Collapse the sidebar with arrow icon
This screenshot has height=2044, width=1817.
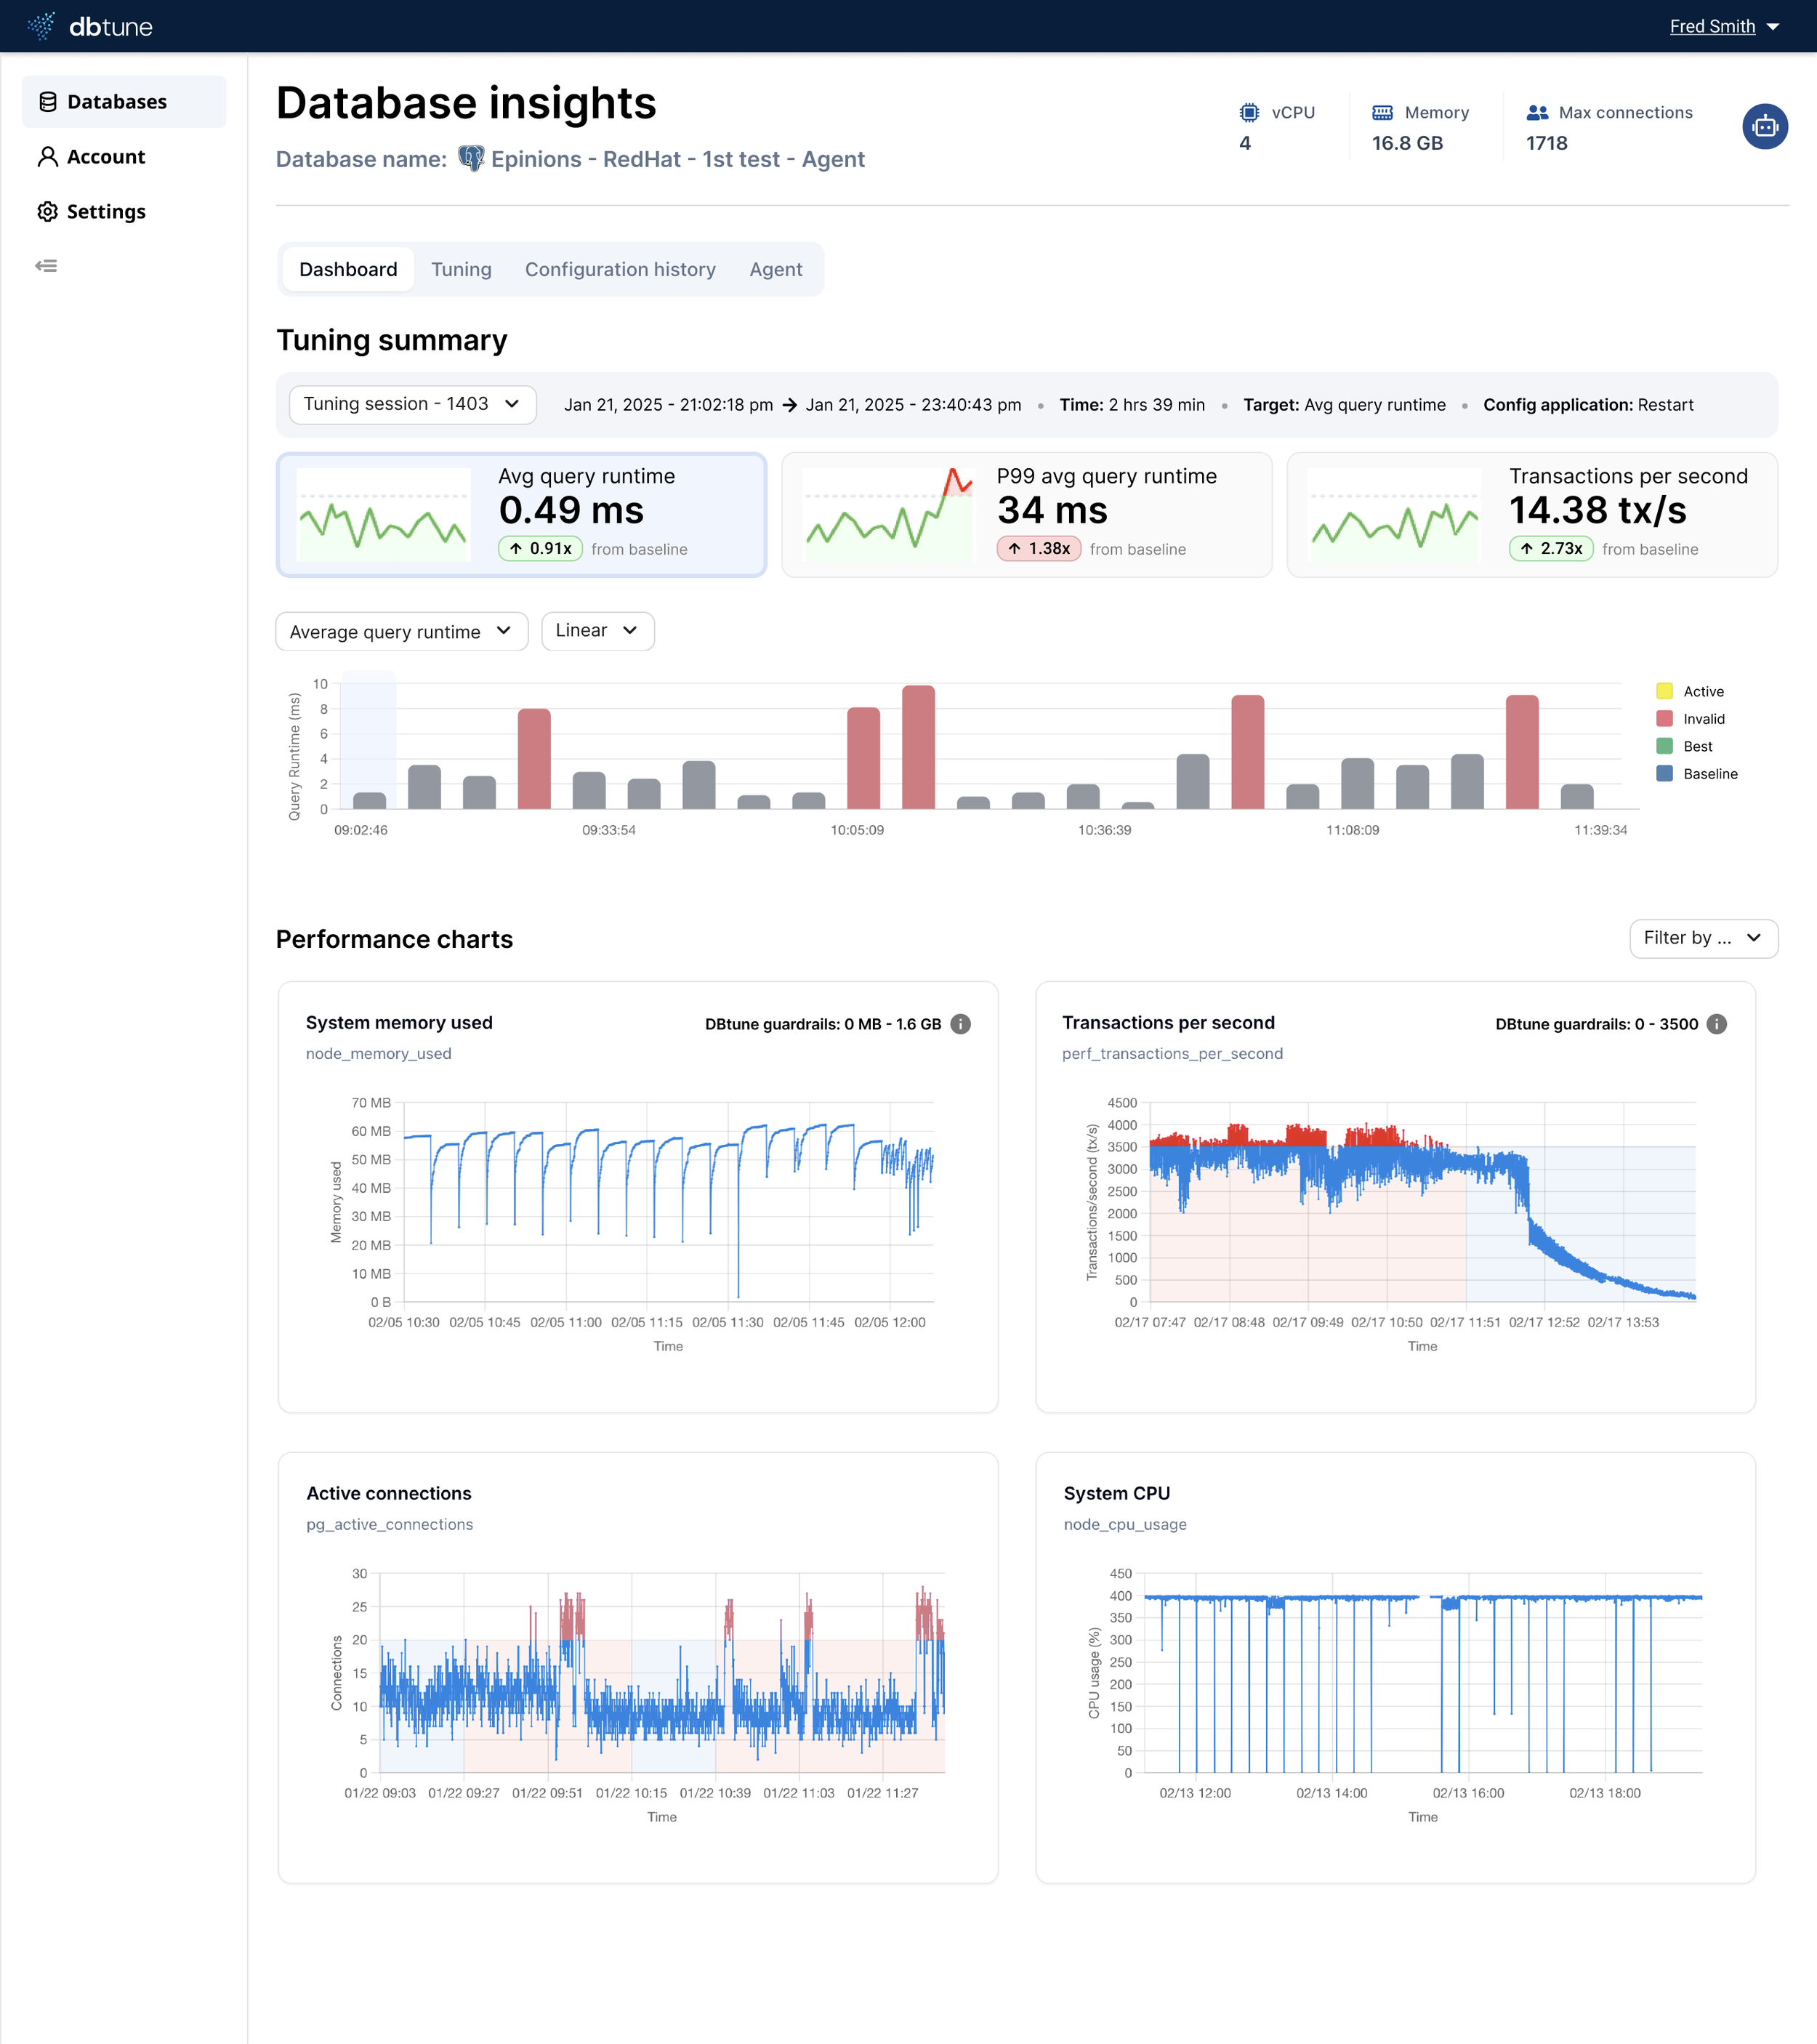click(46, 266)
